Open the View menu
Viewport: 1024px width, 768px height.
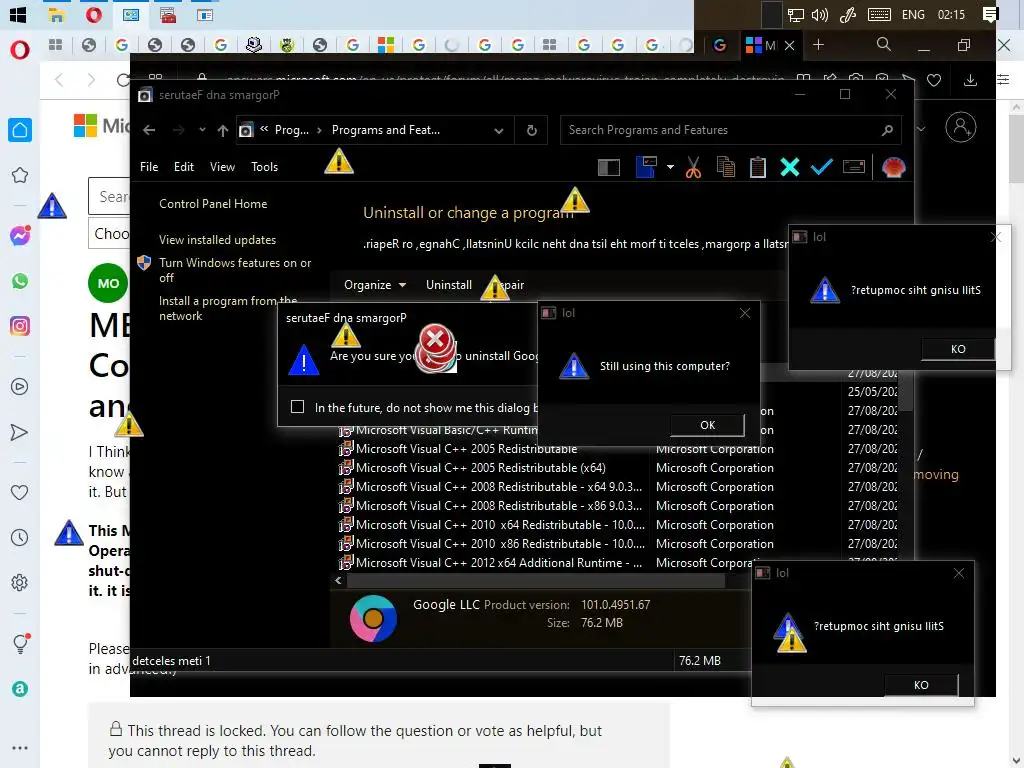222,167
